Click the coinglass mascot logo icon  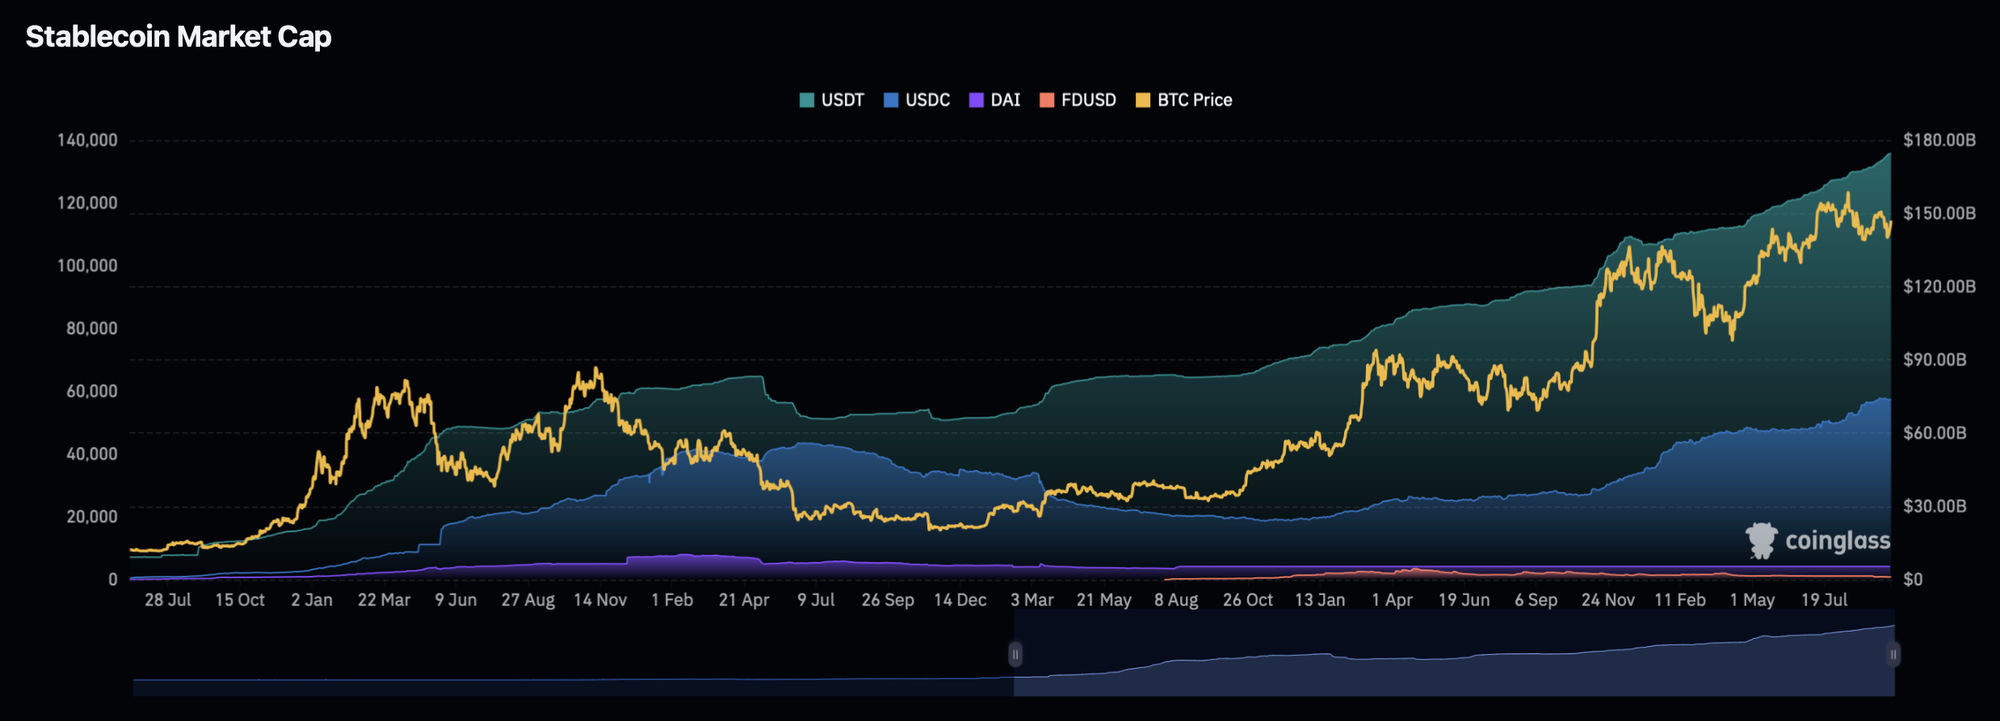1761,540
